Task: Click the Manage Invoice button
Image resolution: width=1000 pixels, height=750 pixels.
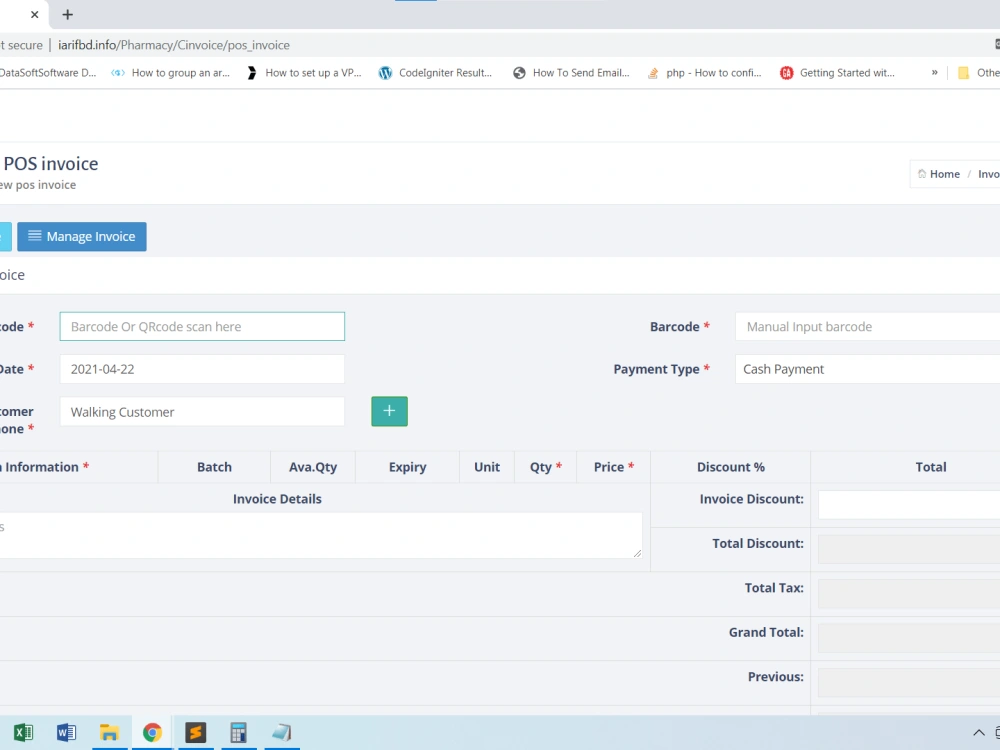Action: coord(81,236)
